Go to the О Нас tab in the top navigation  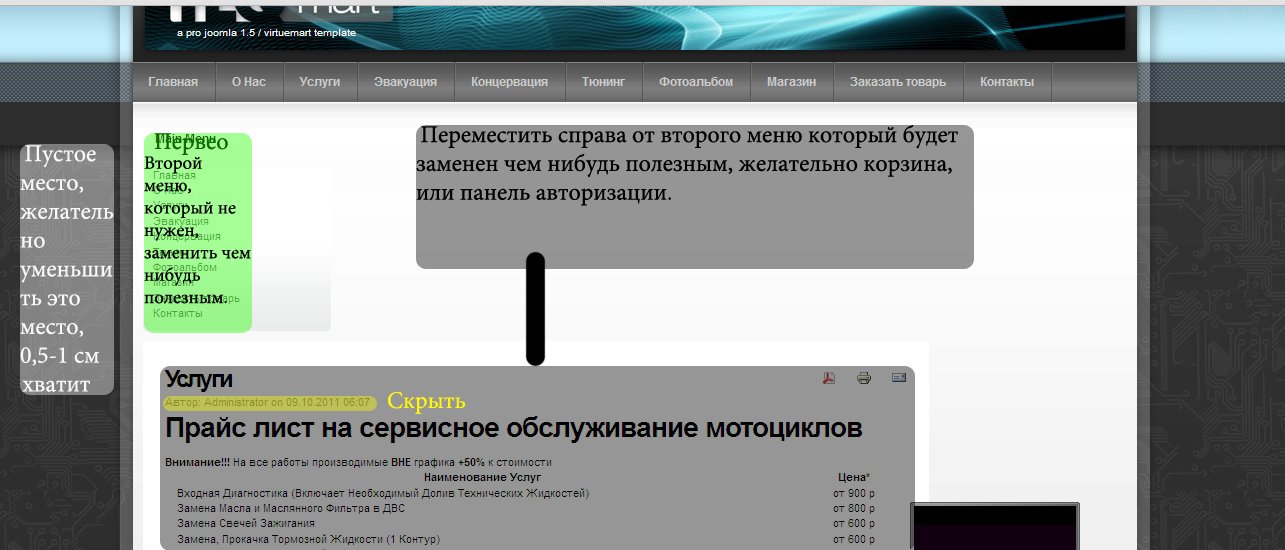pos(249,82)
